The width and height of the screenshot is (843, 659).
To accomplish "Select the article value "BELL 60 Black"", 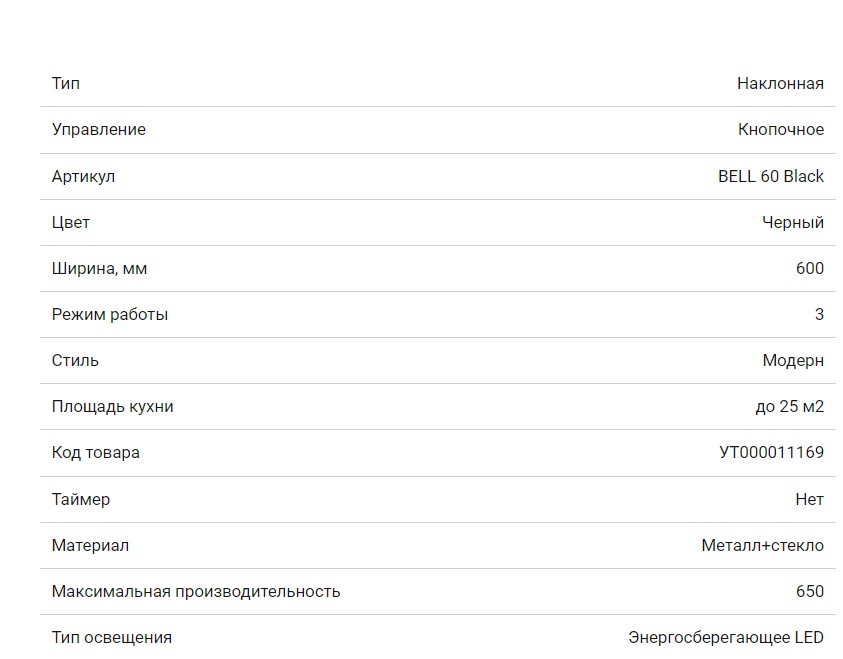I will tap(770, 176).
